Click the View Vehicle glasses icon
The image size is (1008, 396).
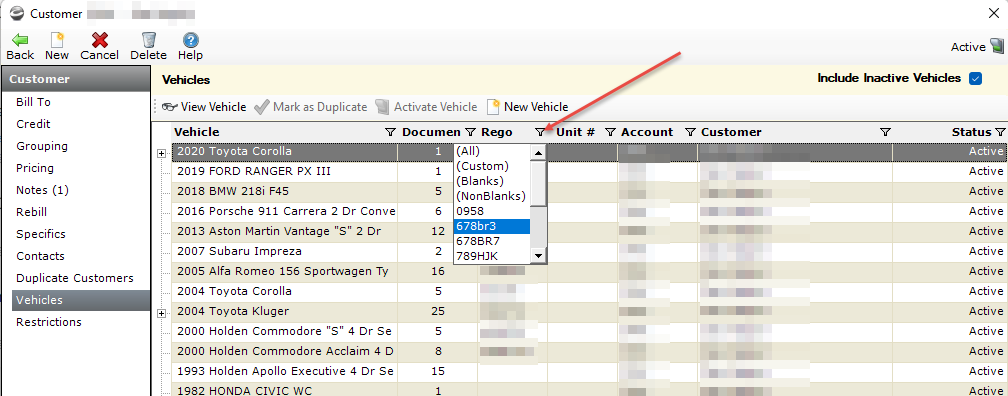[170, 107]
